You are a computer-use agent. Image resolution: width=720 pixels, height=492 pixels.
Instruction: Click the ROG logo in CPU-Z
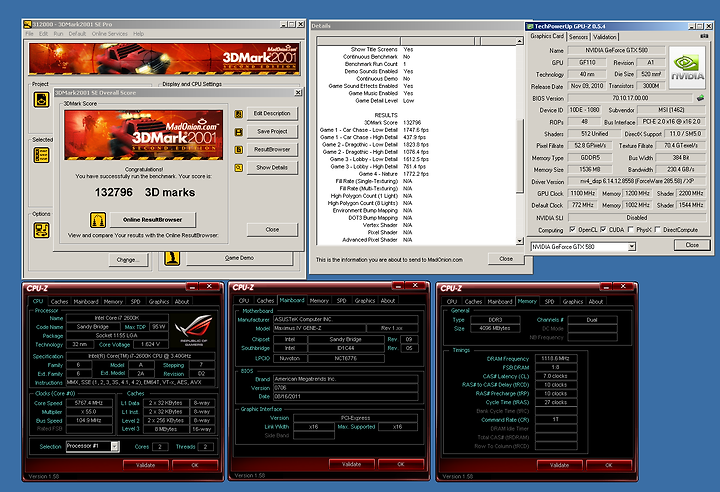click(x=194, y=329)
